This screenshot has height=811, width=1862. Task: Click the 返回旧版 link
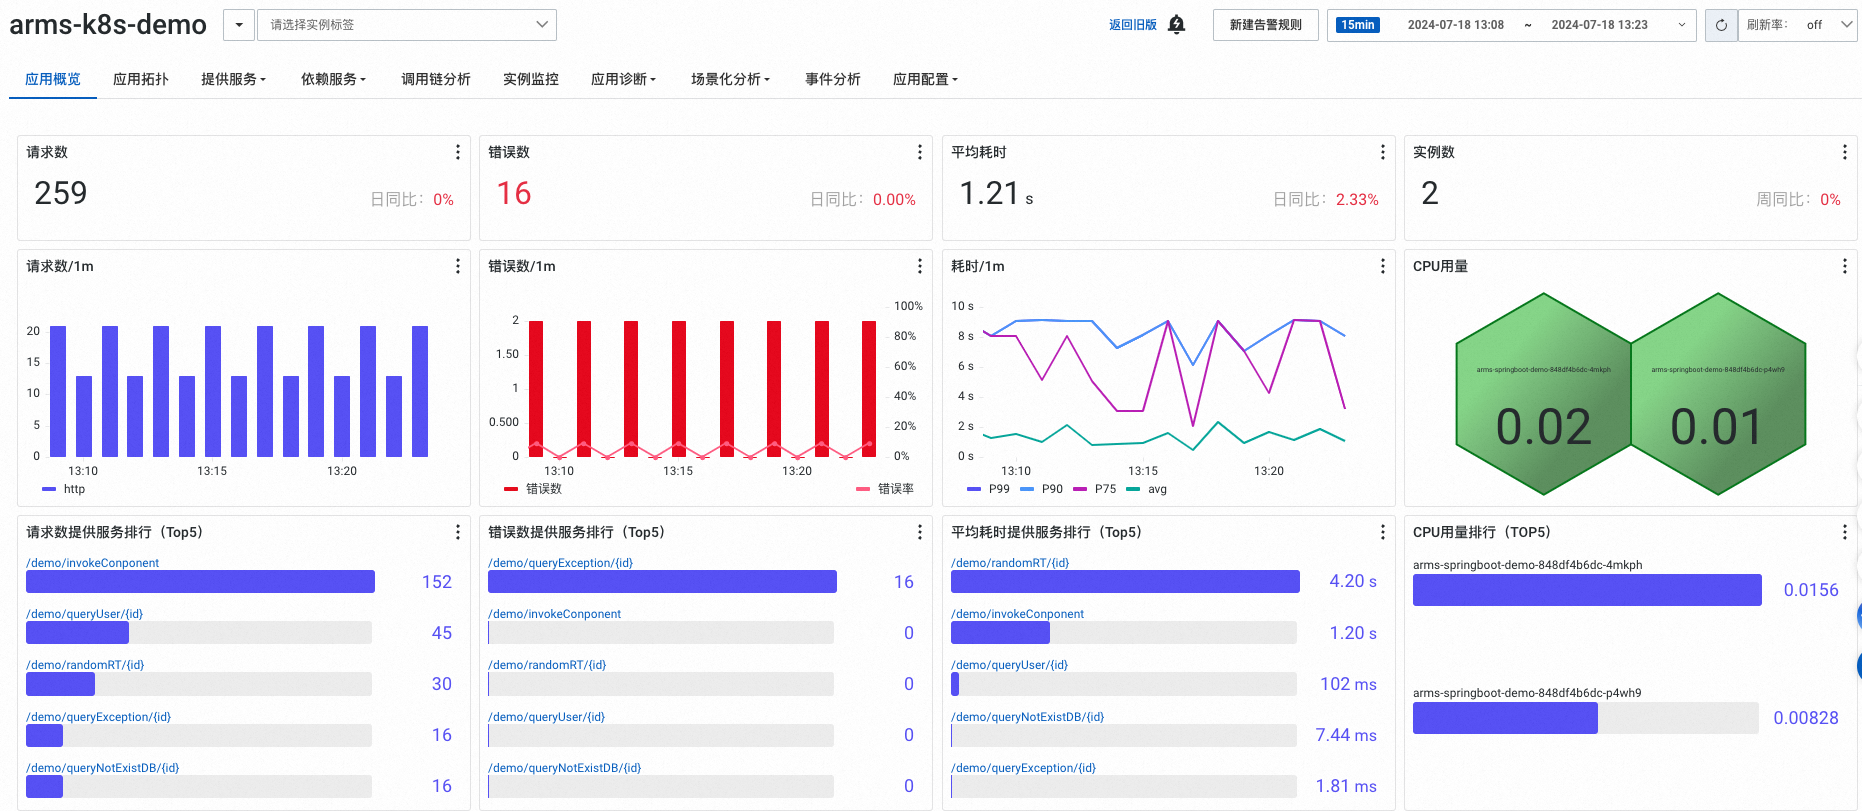click(x=1133, y=25)
